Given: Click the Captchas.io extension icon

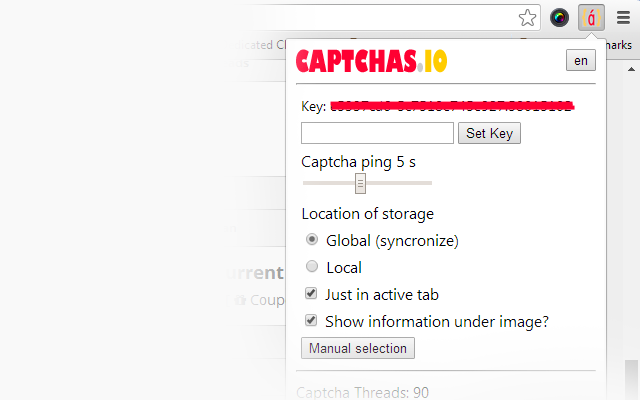Looking at the screenshot, I should point(591,18).
